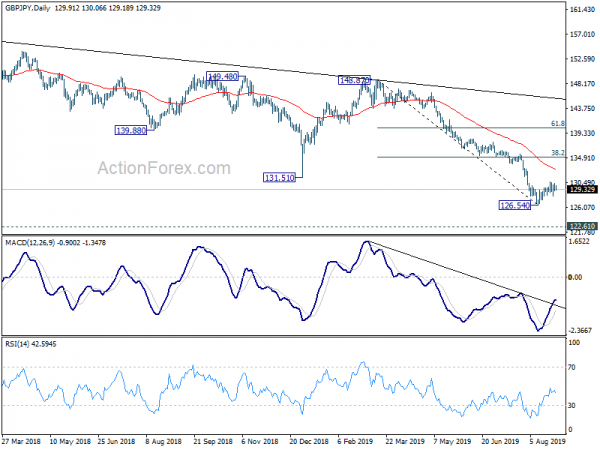Click the 126.540 low price label
This screenshot has height=450, width=600.
(x=515, y=205)
